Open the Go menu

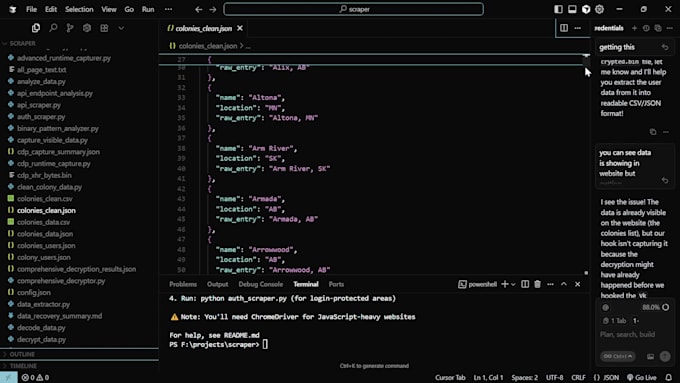(x=129, y=9)
